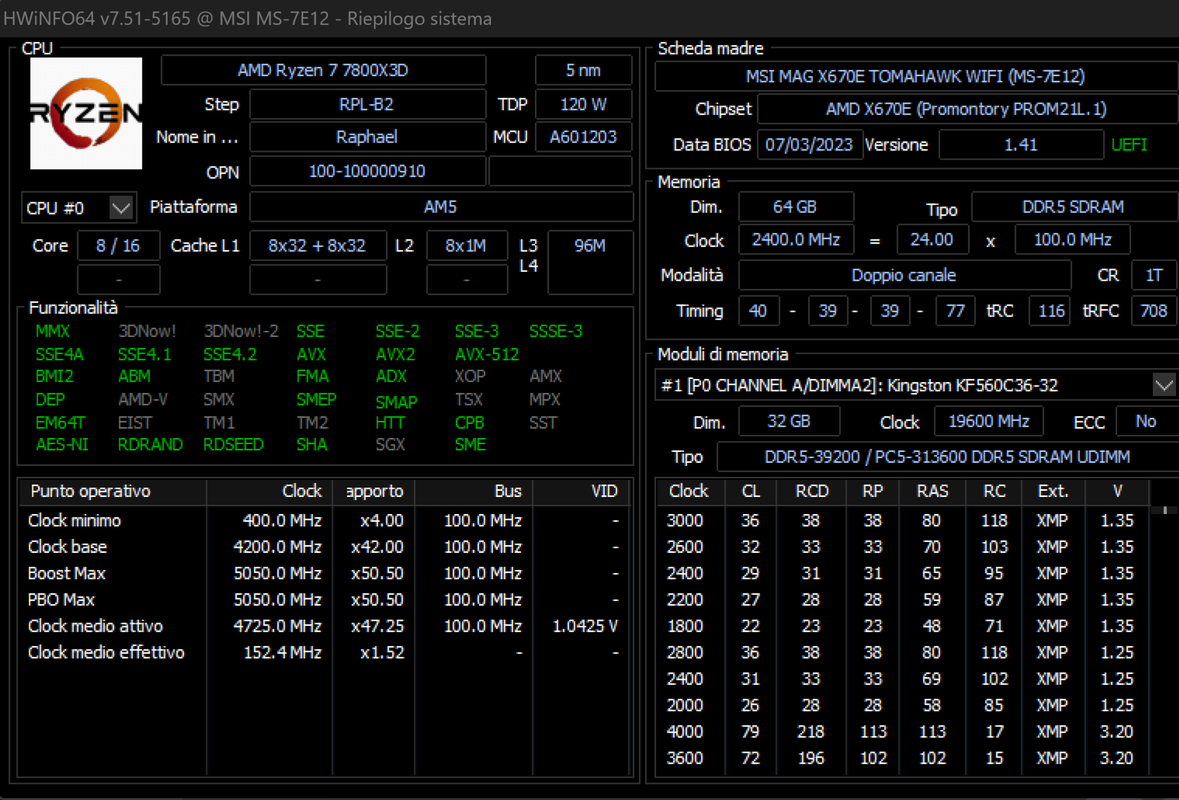
Task: Click the ECC value No
Action: coord(1146,421)
